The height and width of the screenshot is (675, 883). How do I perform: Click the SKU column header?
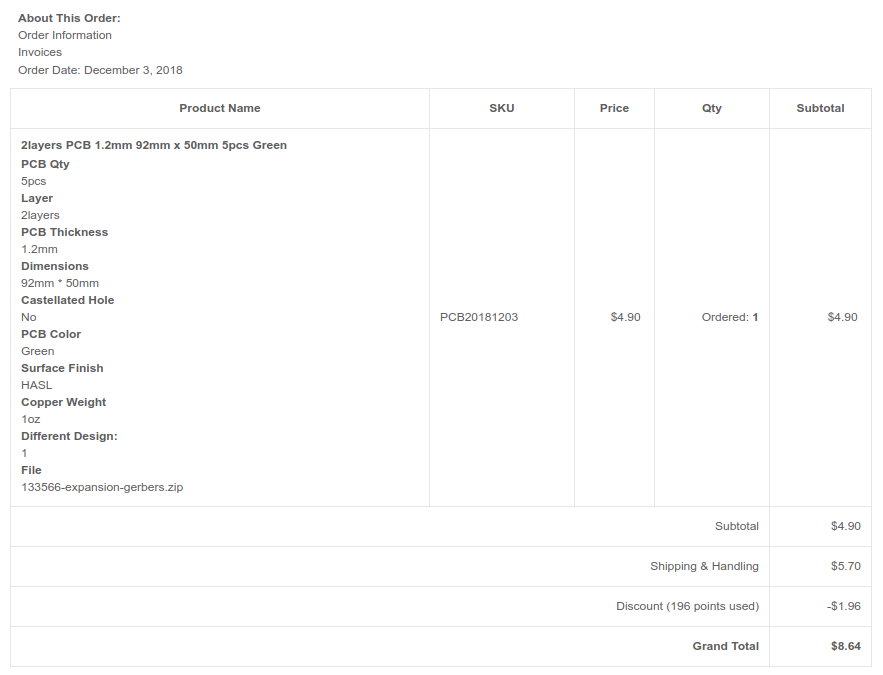coord(502,108)
